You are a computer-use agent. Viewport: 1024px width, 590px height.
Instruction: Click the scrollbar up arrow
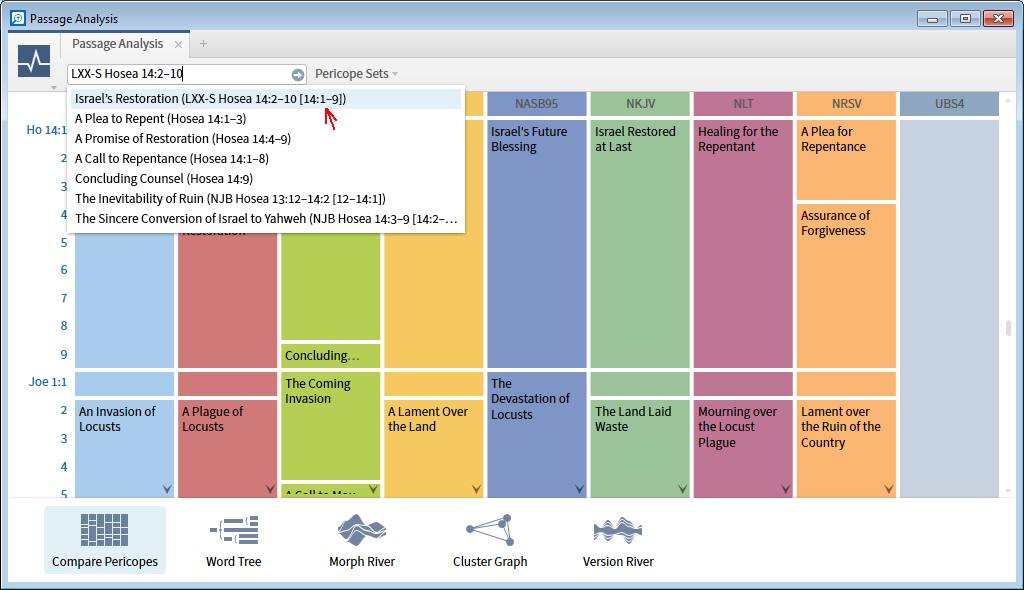tap(1009, 101)
